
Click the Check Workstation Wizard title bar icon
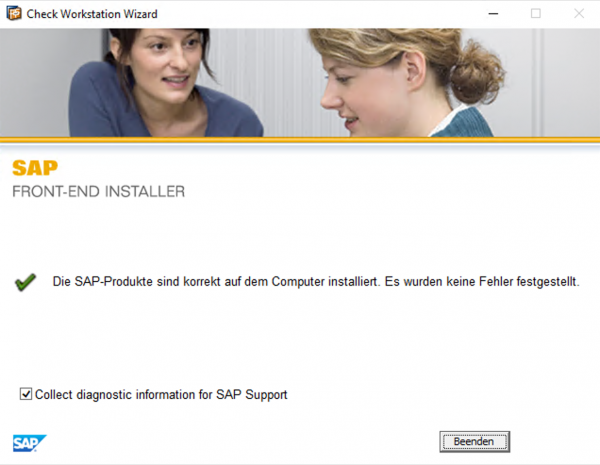tap(14, 13)
